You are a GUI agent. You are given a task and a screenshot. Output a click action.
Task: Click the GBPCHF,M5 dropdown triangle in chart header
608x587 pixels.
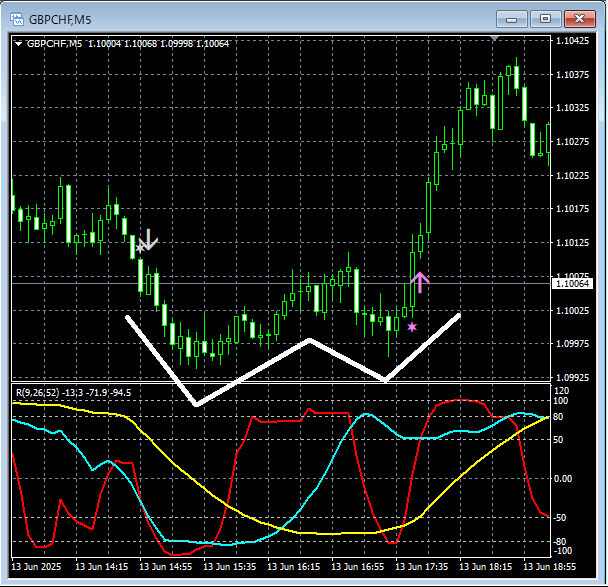tap(18, 44)
